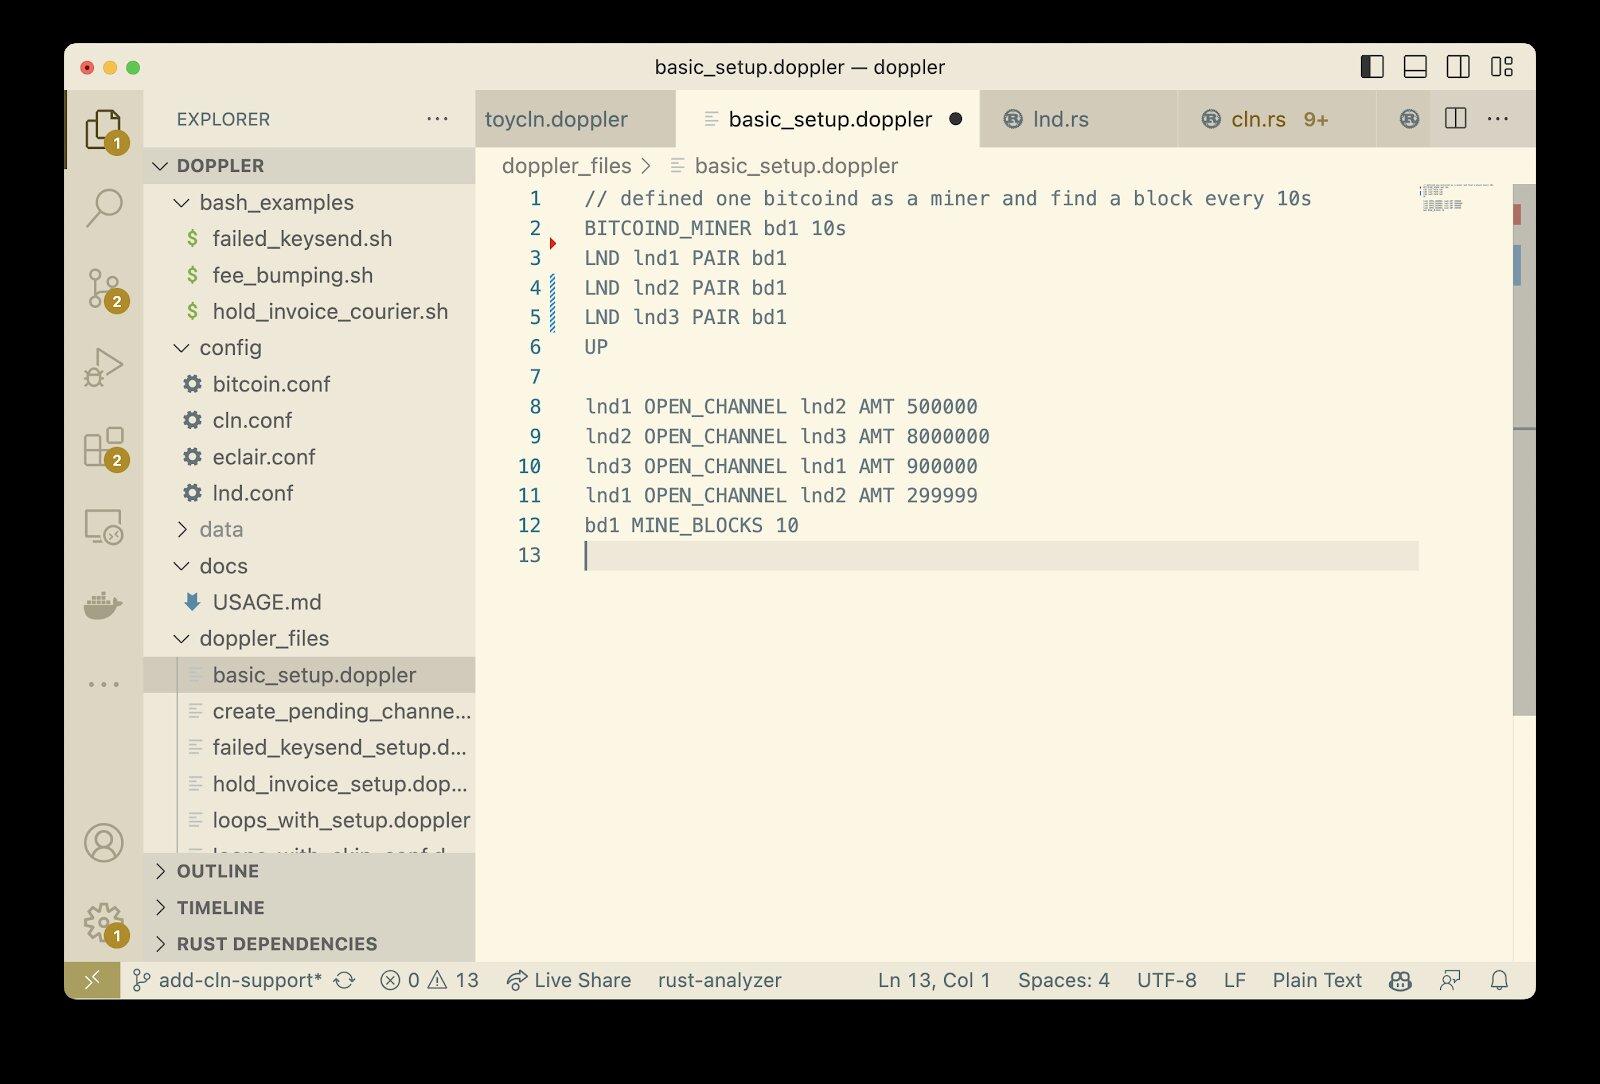Toggle the panel layout control in title bar

click(x=1415, y=67)
